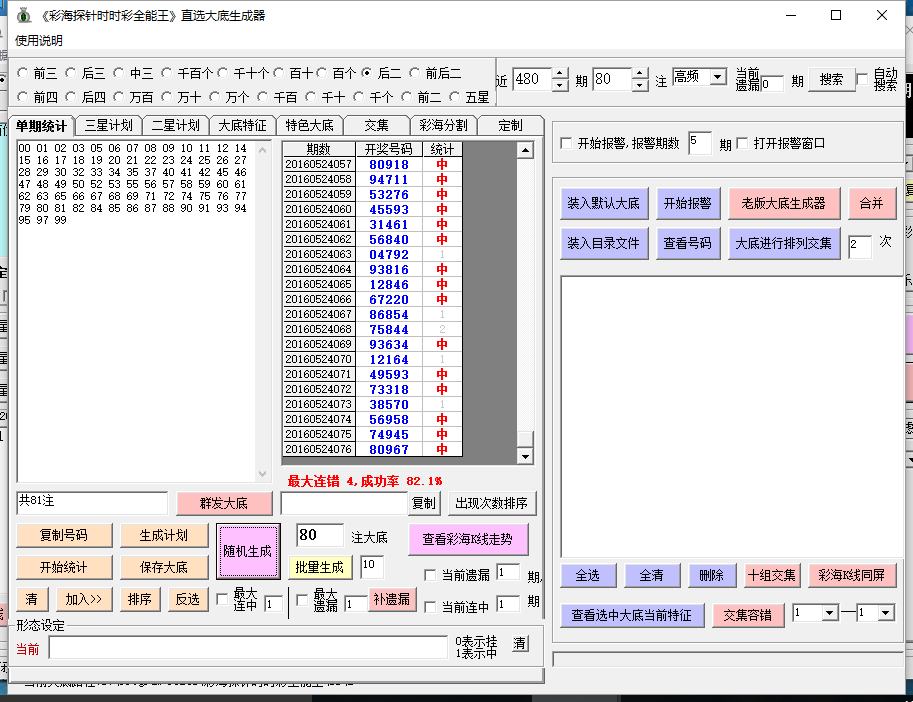
Task: Enable the 自动搜索 checkbox
Action: point(864,79)
